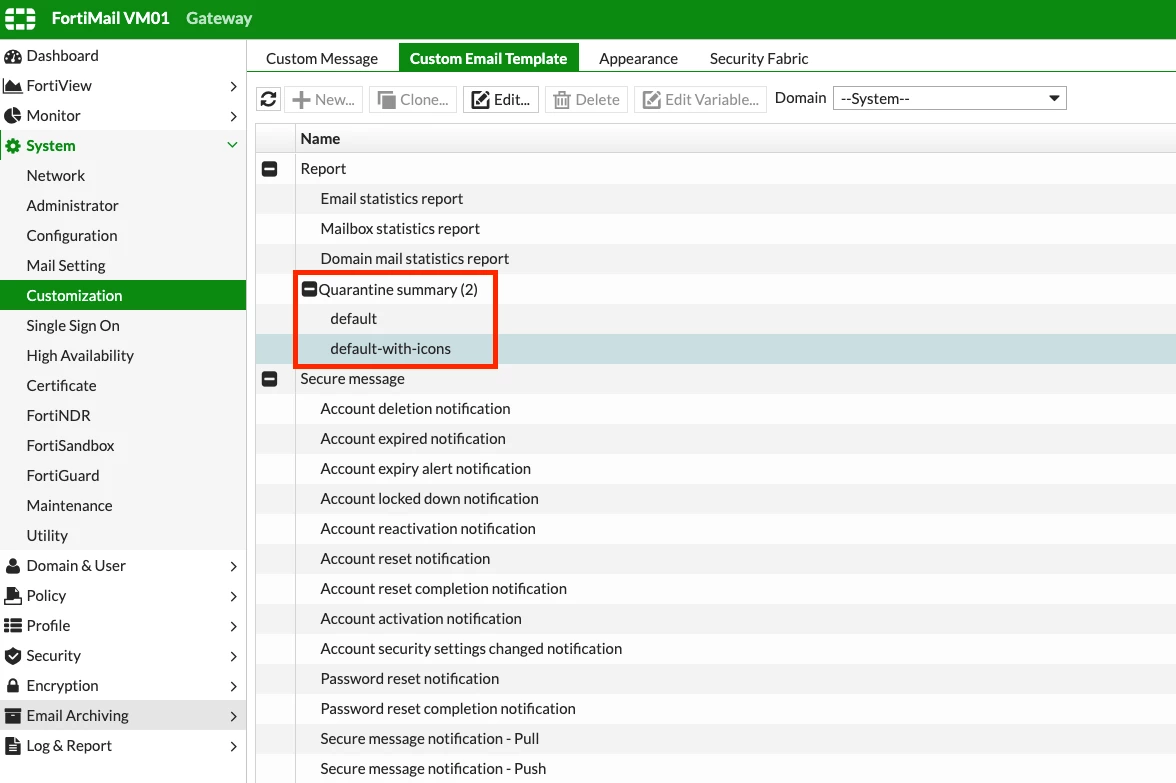This screenshot has width=1176, height=783.
Task: Click the Edit button
Action: coord(501,99)
